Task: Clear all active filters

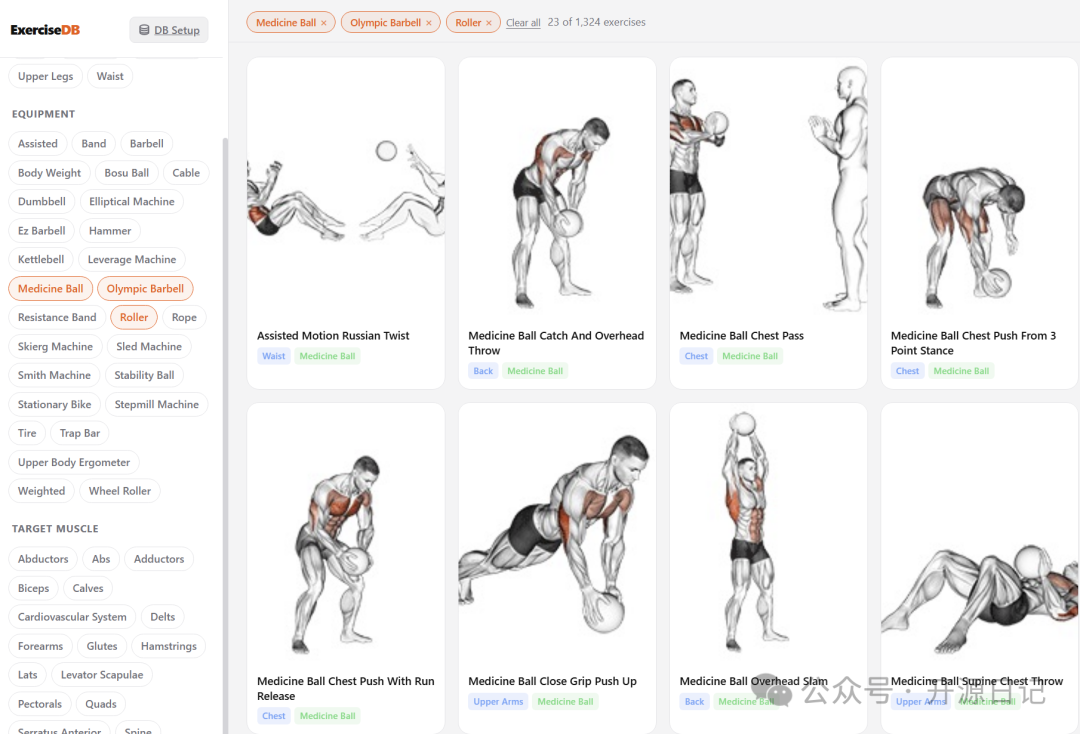Action: pyautogui.click(x=523, y=23)
